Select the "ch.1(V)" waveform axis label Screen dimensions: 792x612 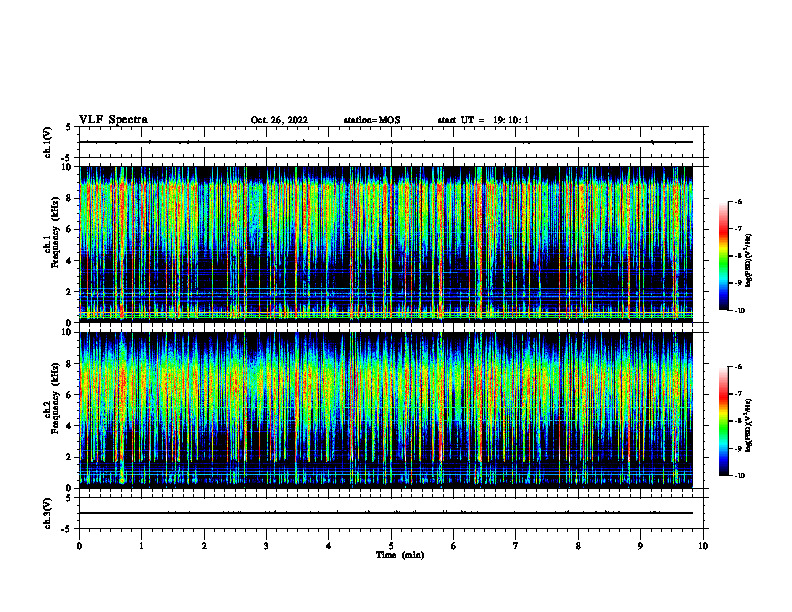pos(48,142)
